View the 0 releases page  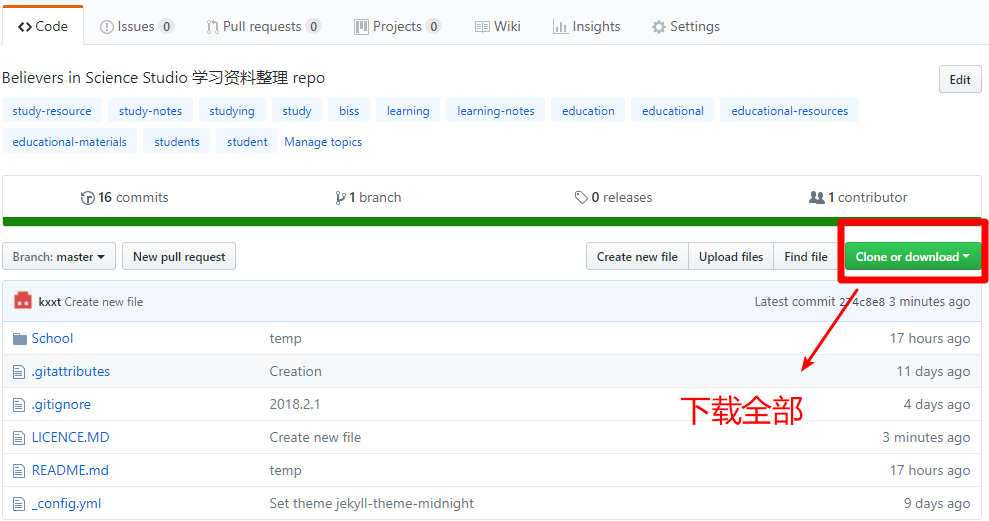(x=614, y=197)
